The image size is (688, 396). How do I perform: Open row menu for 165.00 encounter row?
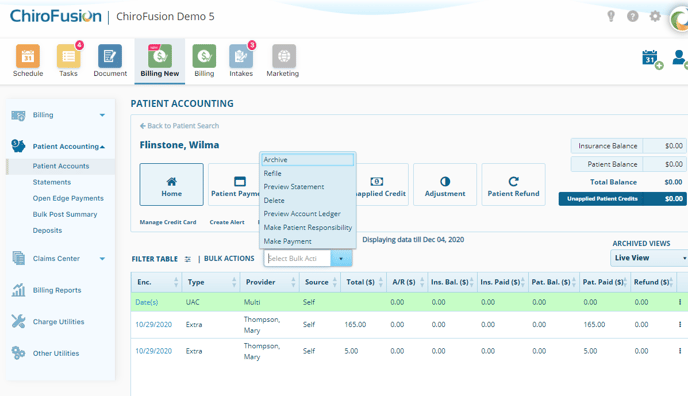point(680,325)
